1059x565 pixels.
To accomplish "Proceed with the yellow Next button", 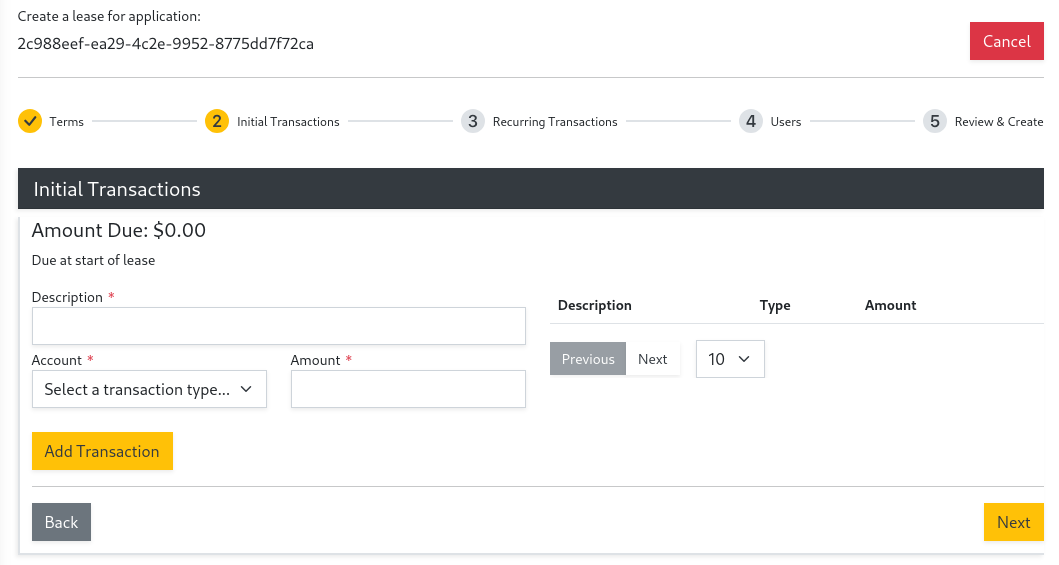I will click(1013, 522).
